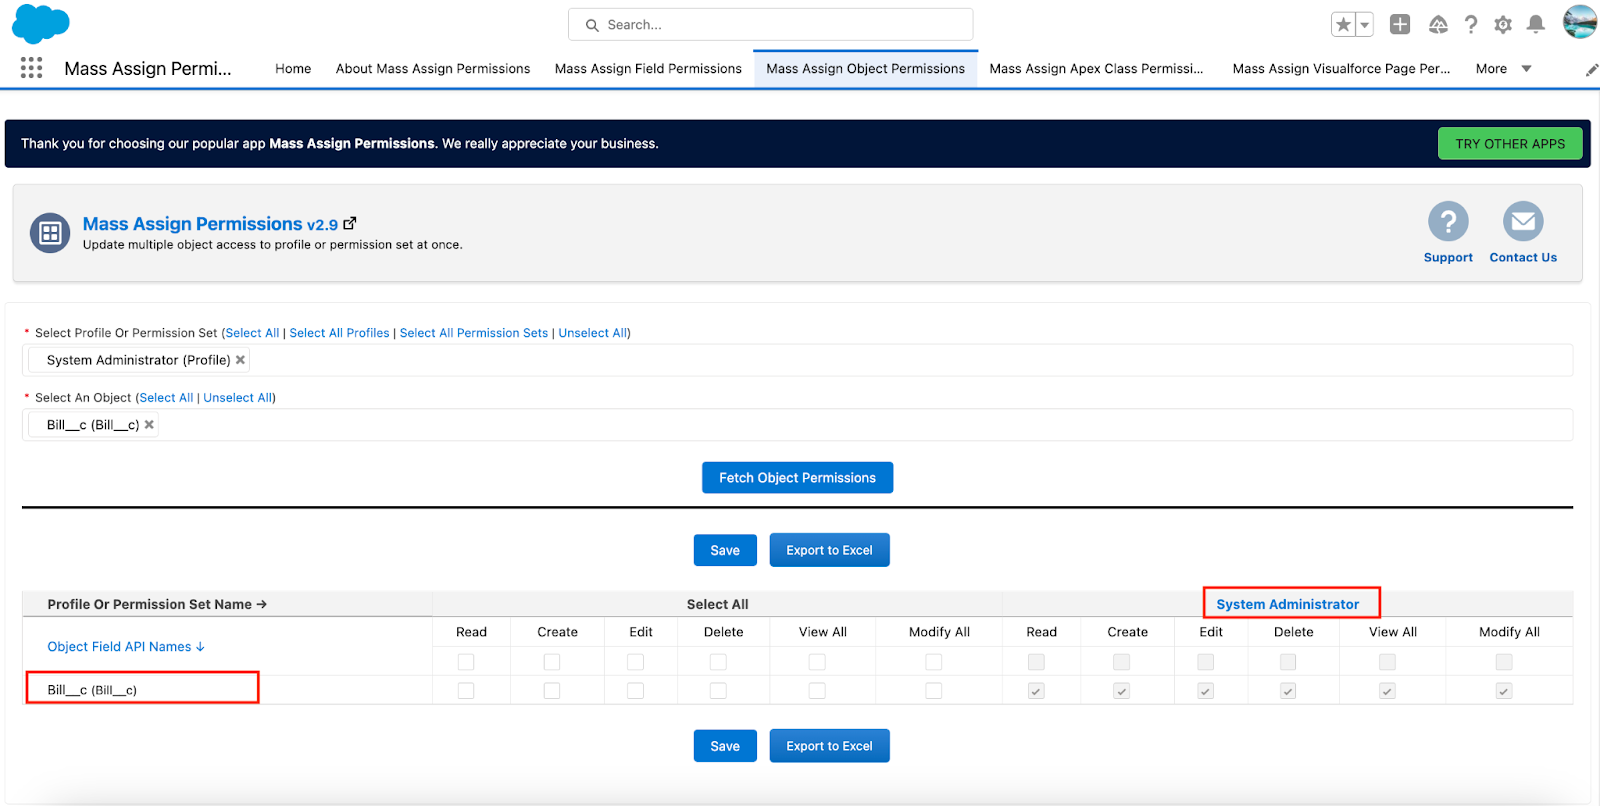Click the upper Export to Excel button
The height and width of the screenshot is (806, 1600).
829,550
